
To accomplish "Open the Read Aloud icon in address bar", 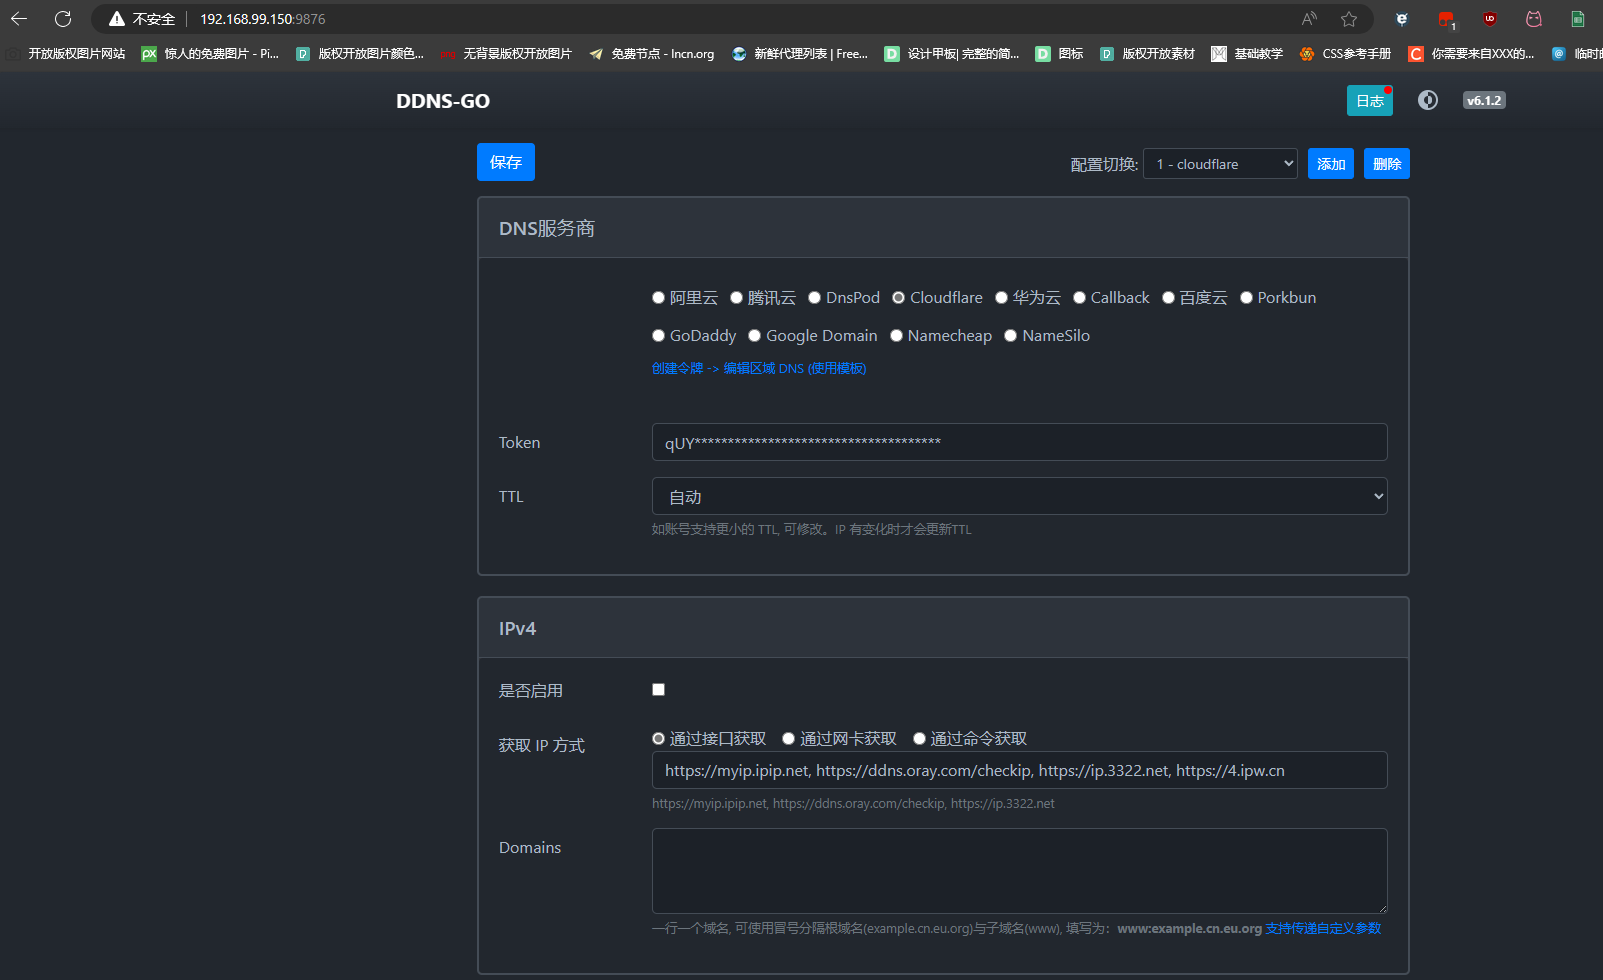I will 1309,18.
